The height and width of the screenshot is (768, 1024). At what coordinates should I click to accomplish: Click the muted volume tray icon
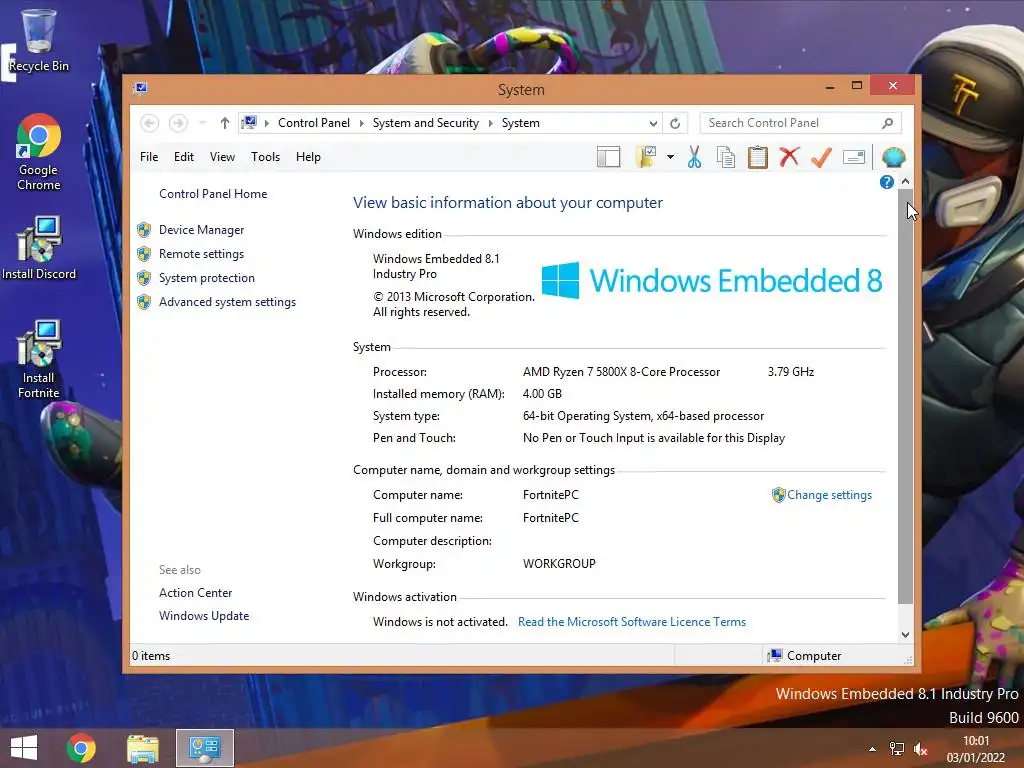pyautogui.click(x=921, y=749)
